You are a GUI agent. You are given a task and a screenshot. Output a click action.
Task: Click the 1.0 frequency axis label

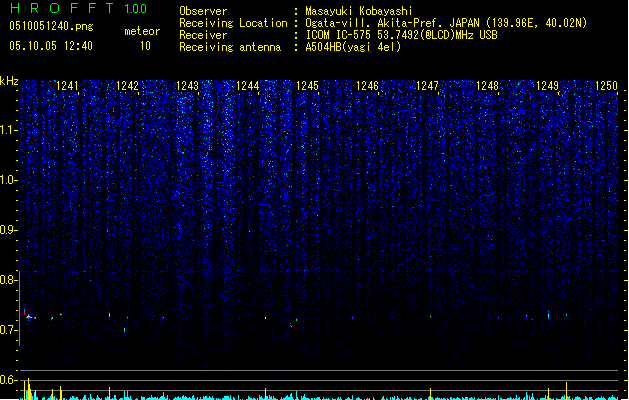(8, 180)
